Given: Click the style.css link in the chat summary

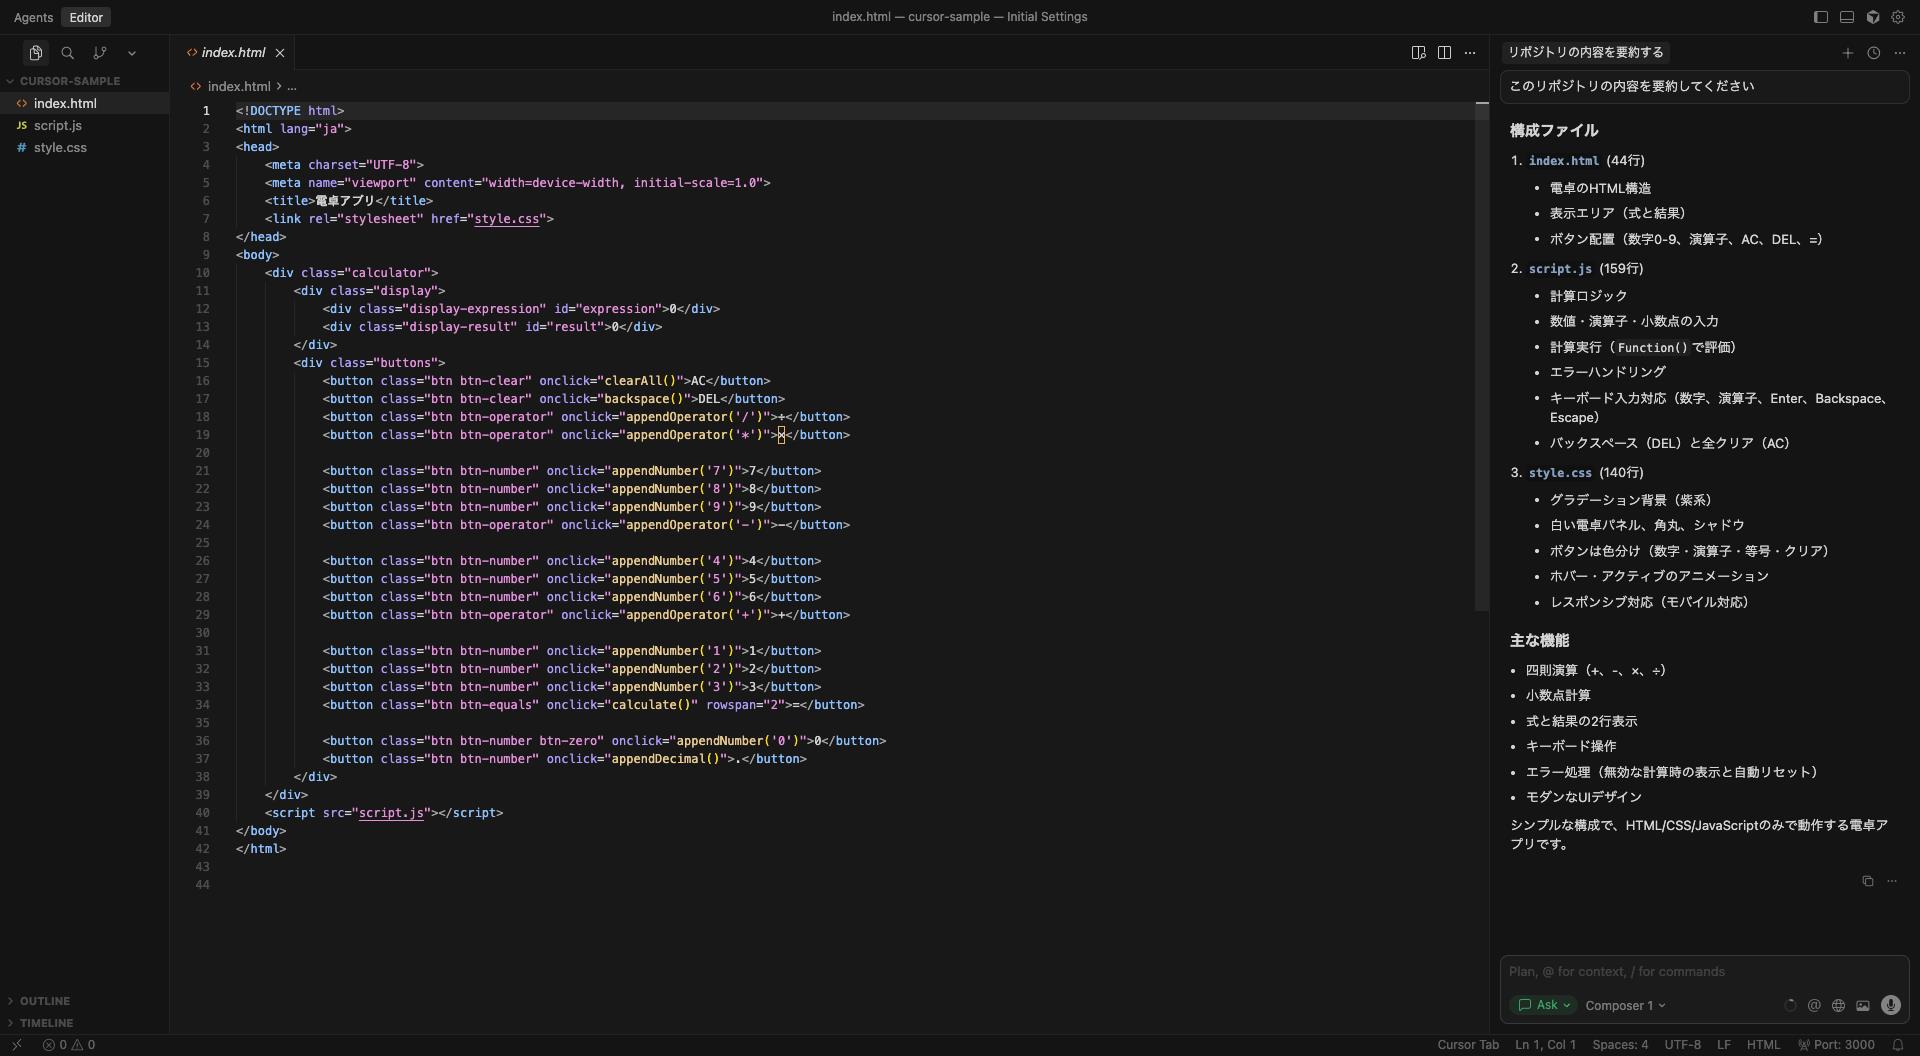Looking at the screenshot, I should (1559, 473).
